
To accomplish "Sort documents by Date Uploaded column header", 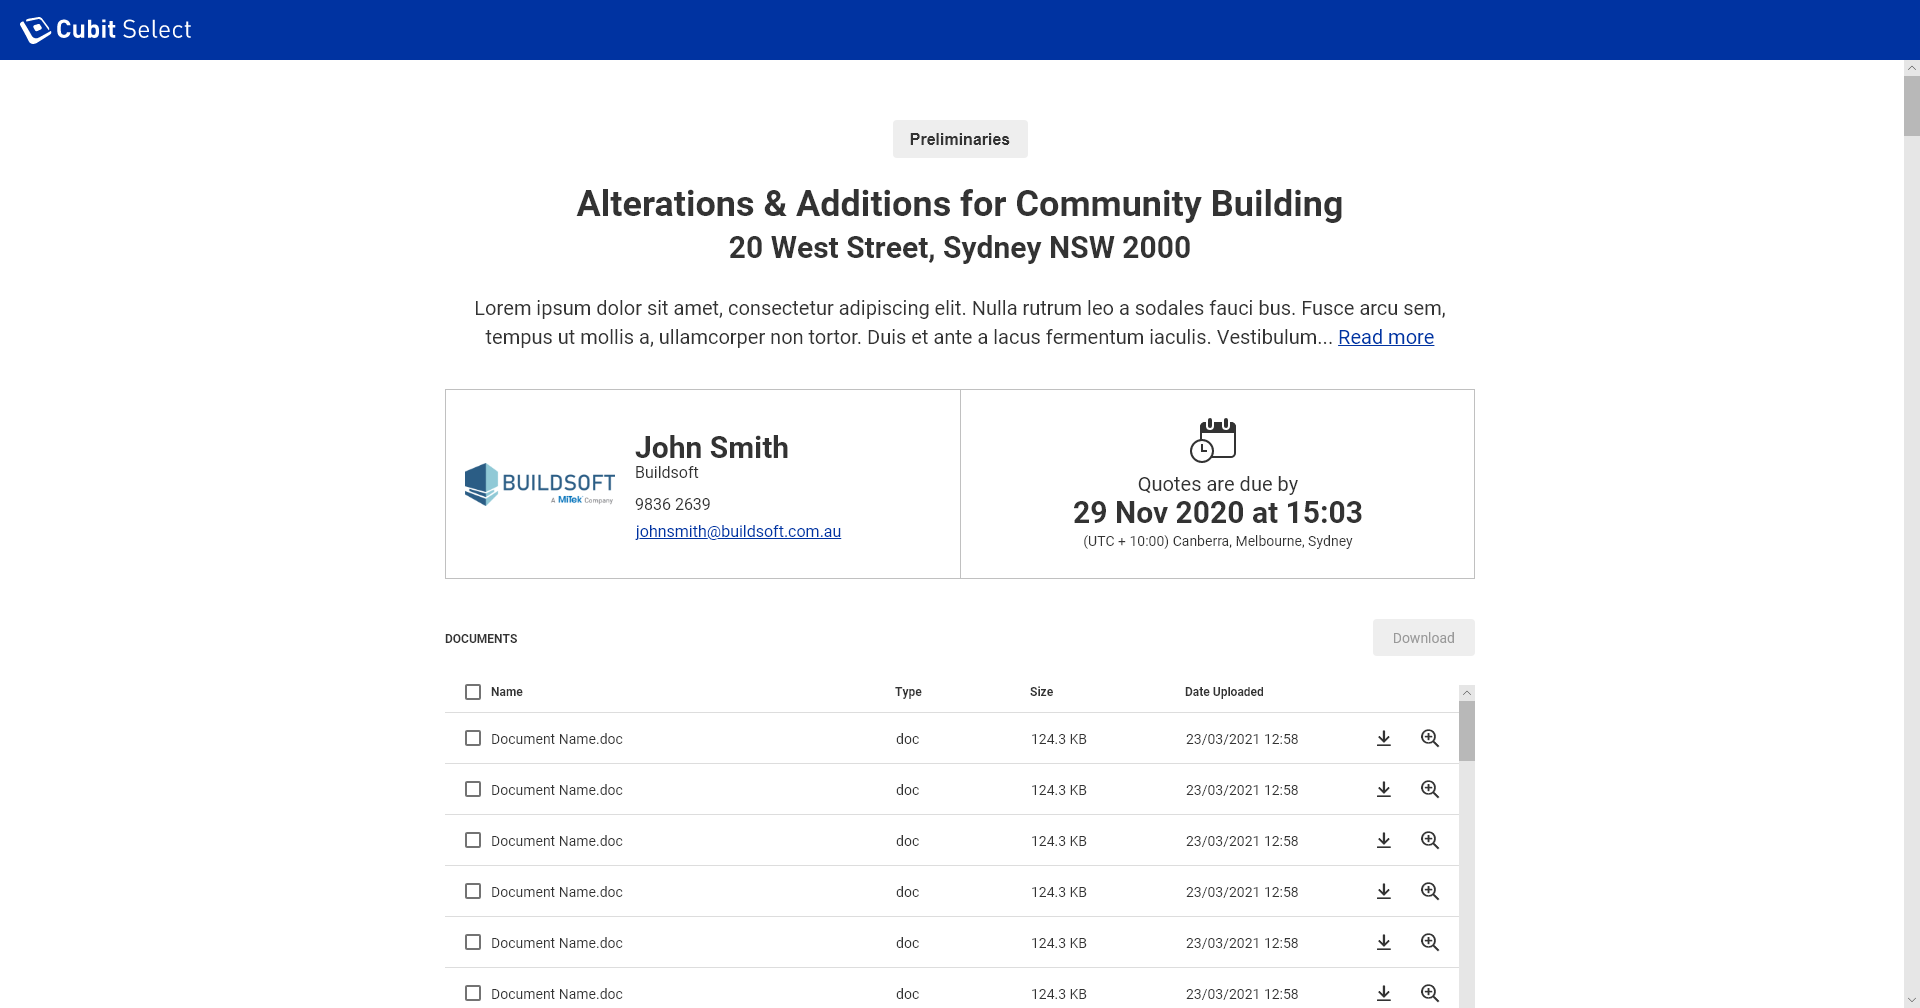I will [x=1224, y=692].
